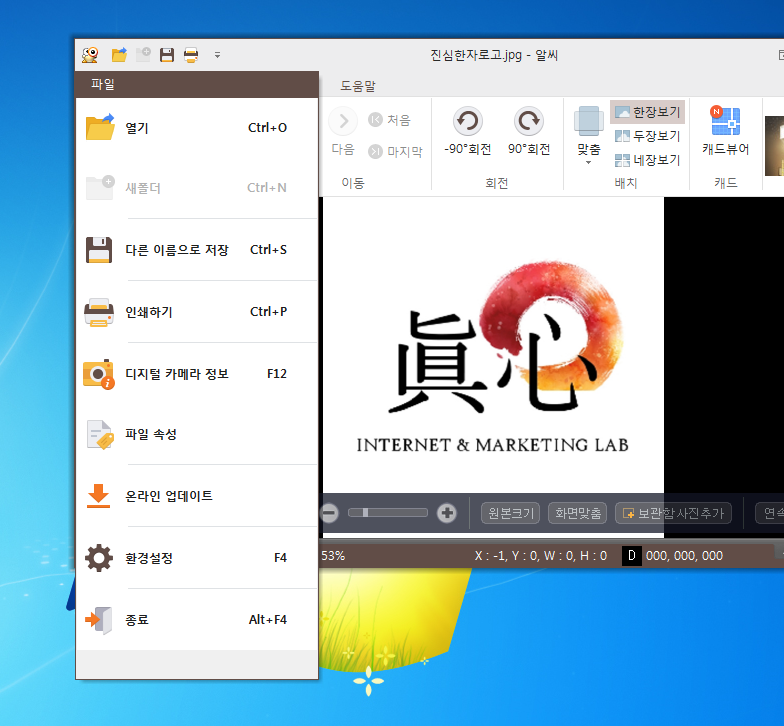Click the 맞춤 fit icon
This screenshot has width=784, height=726.
tap(588, 121)
